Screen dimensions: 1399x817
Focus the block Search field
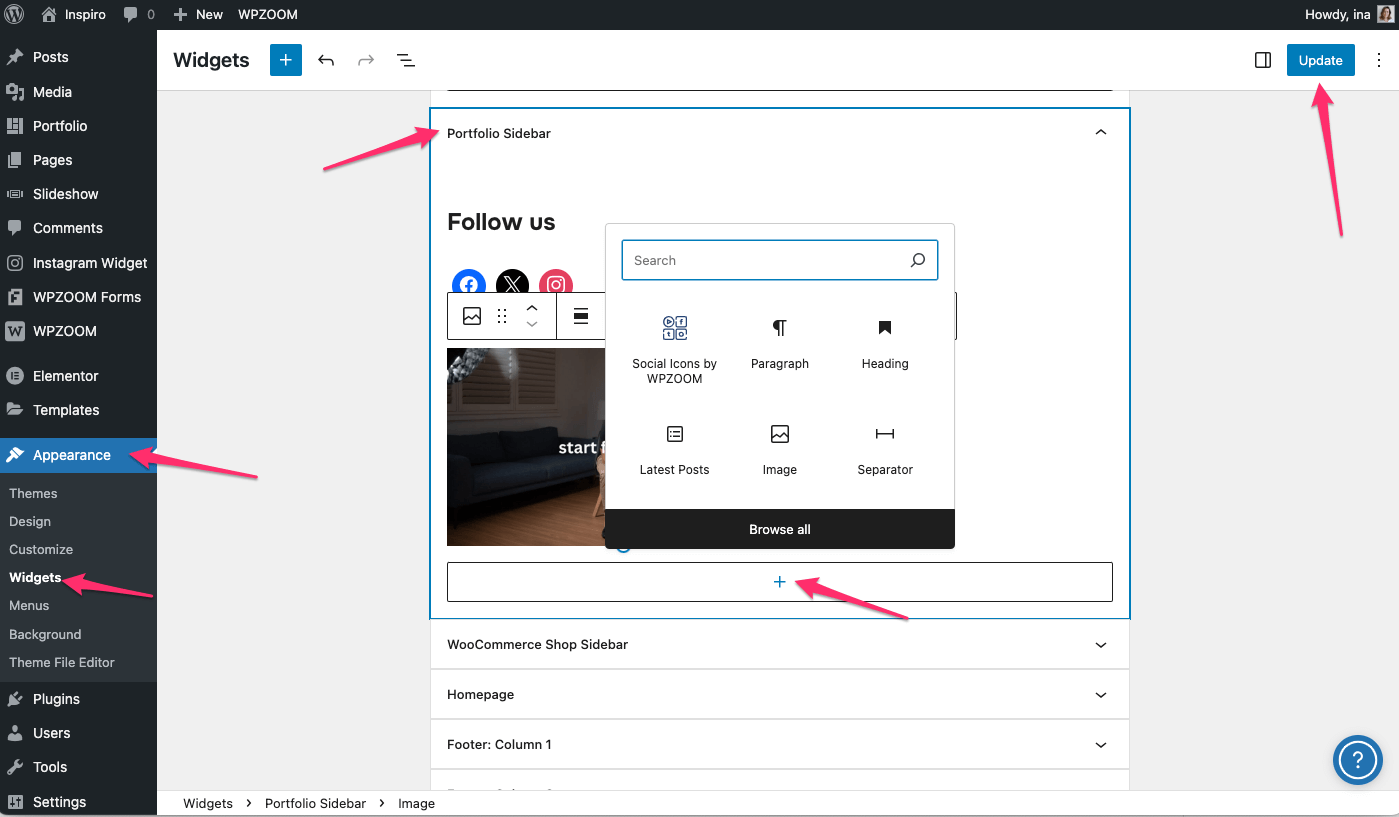[x=765, y=260]
